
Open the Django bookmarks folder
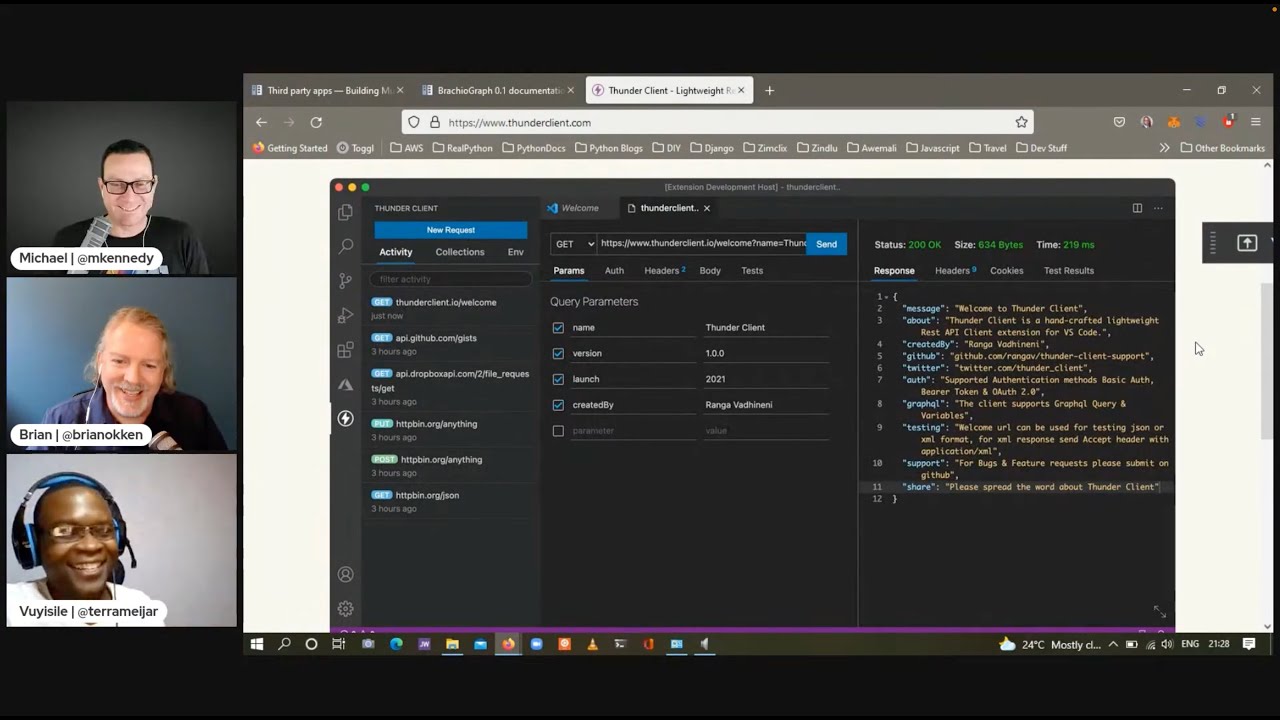[x=712, y=148]
